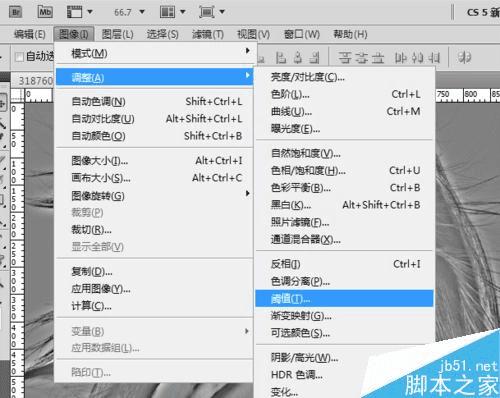Image resolution: width=500 pixels, height=398 pixels.
Task: Click the greyed 裁剪(P) entry
Action: [154, 212]
